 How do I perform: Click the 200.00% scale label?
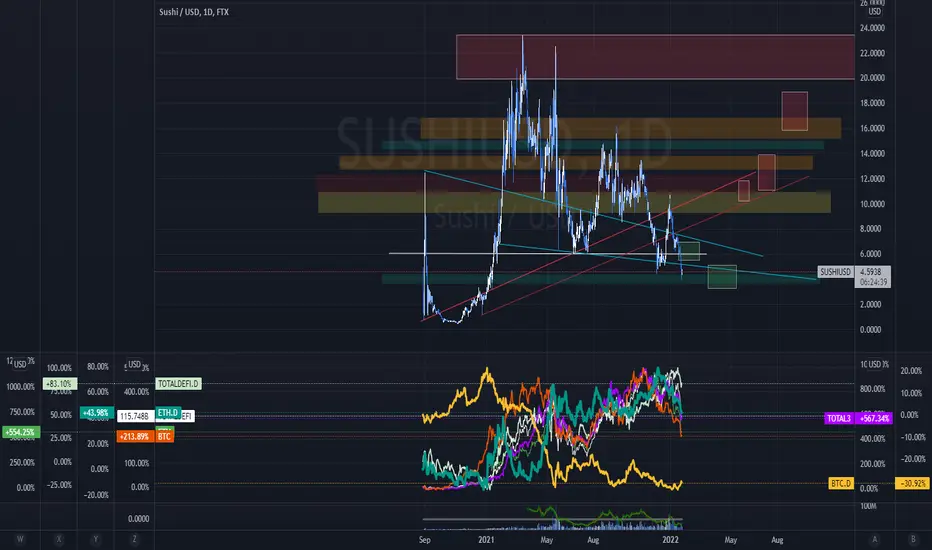873,464
